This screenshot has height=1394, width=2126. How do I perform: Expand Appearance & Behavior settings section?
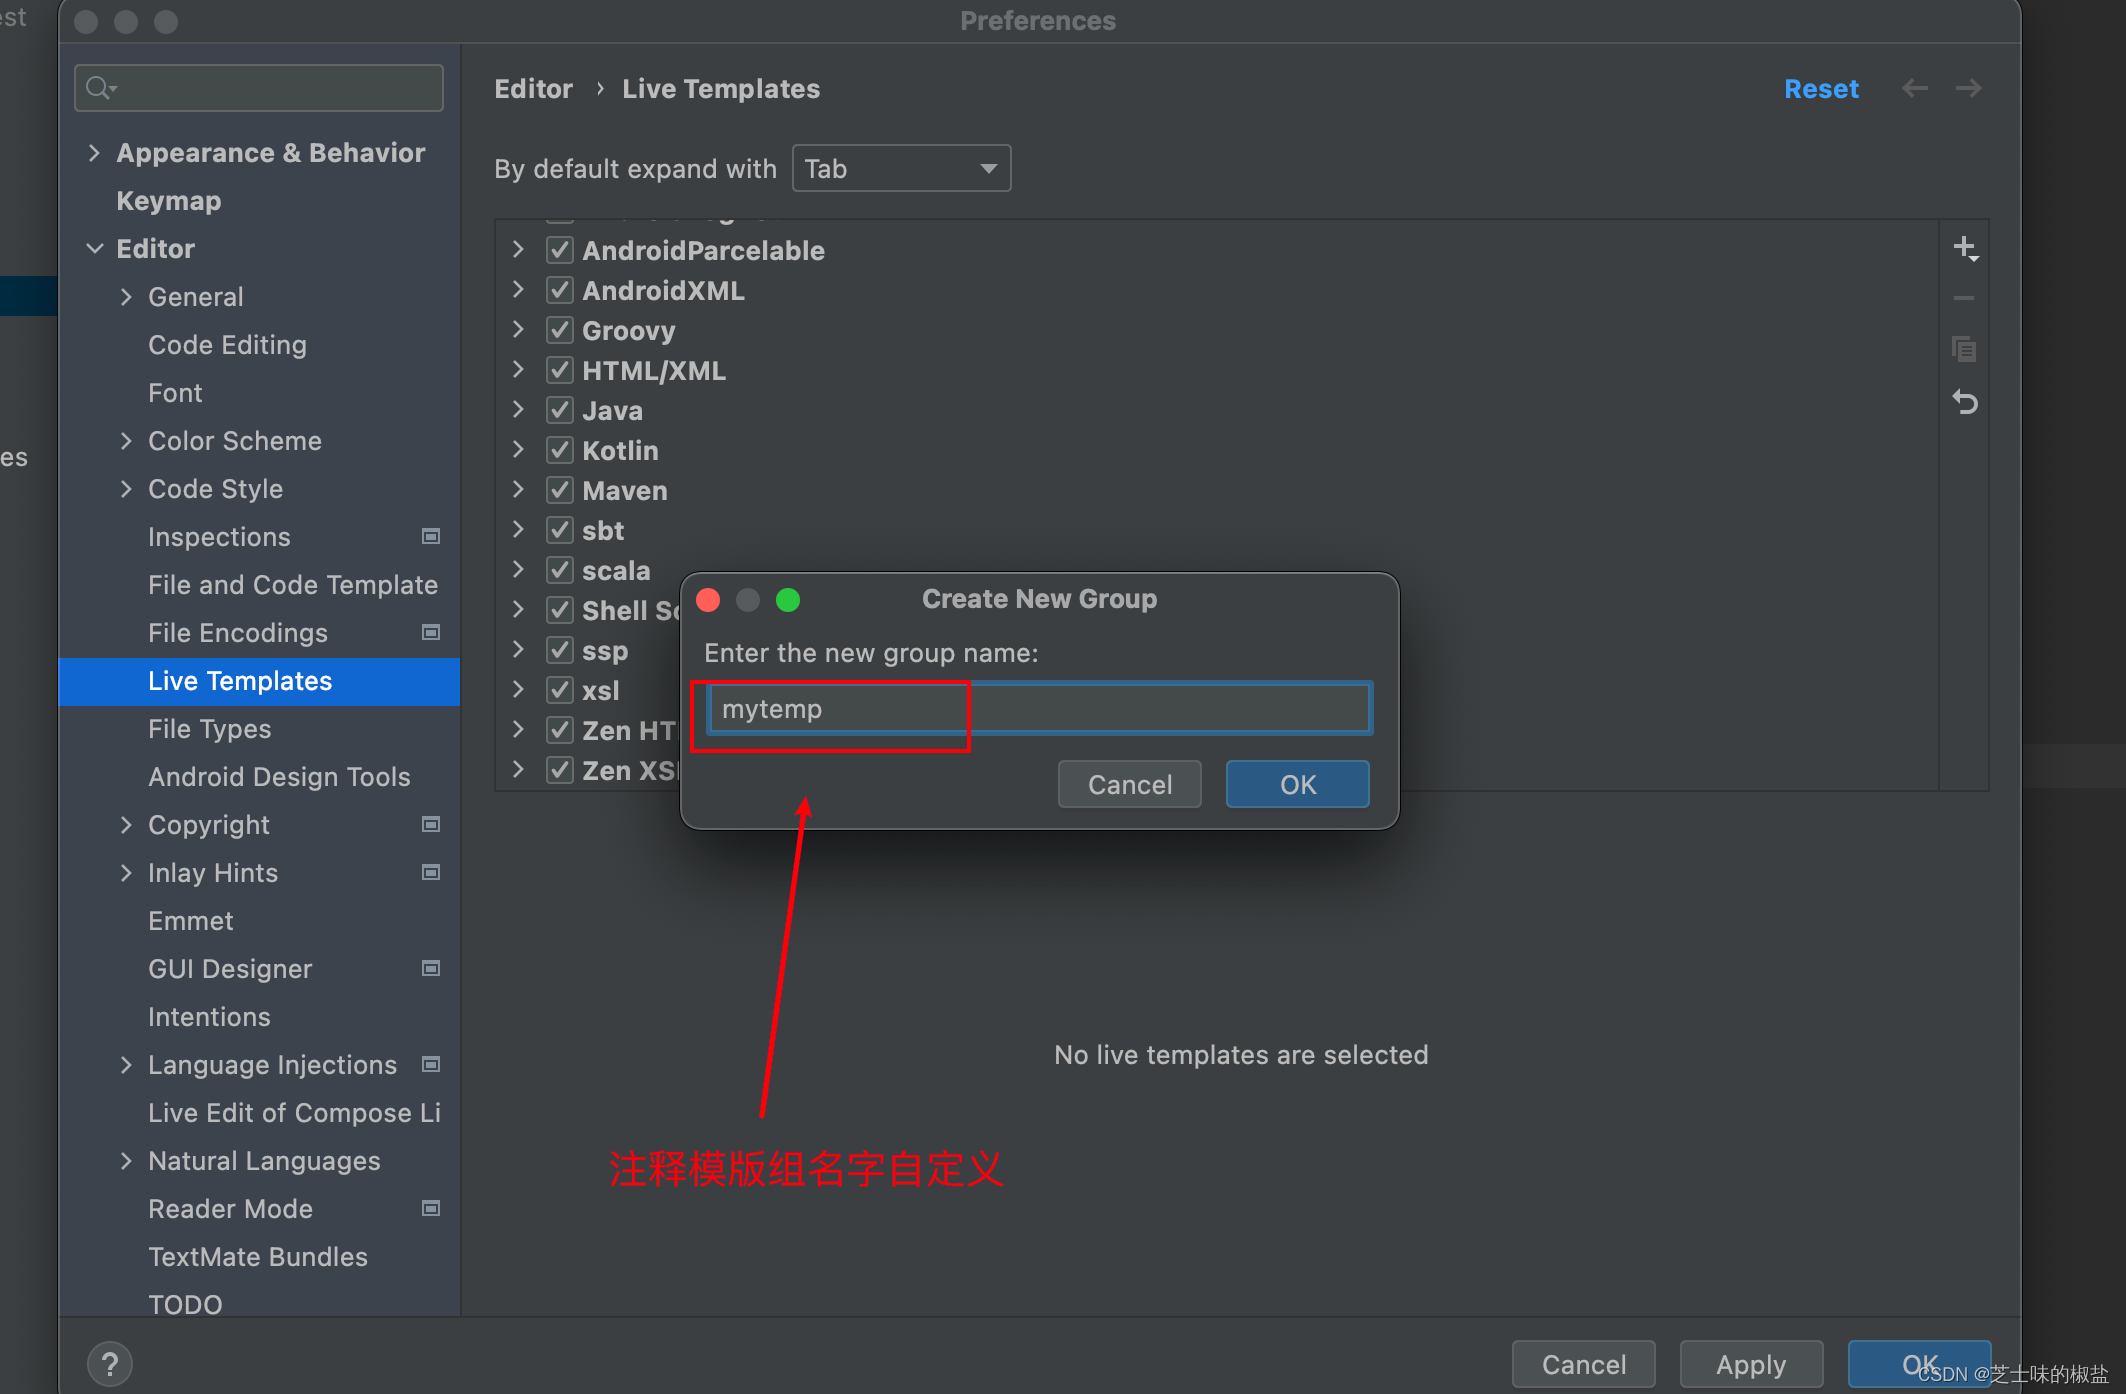[94, 153]
